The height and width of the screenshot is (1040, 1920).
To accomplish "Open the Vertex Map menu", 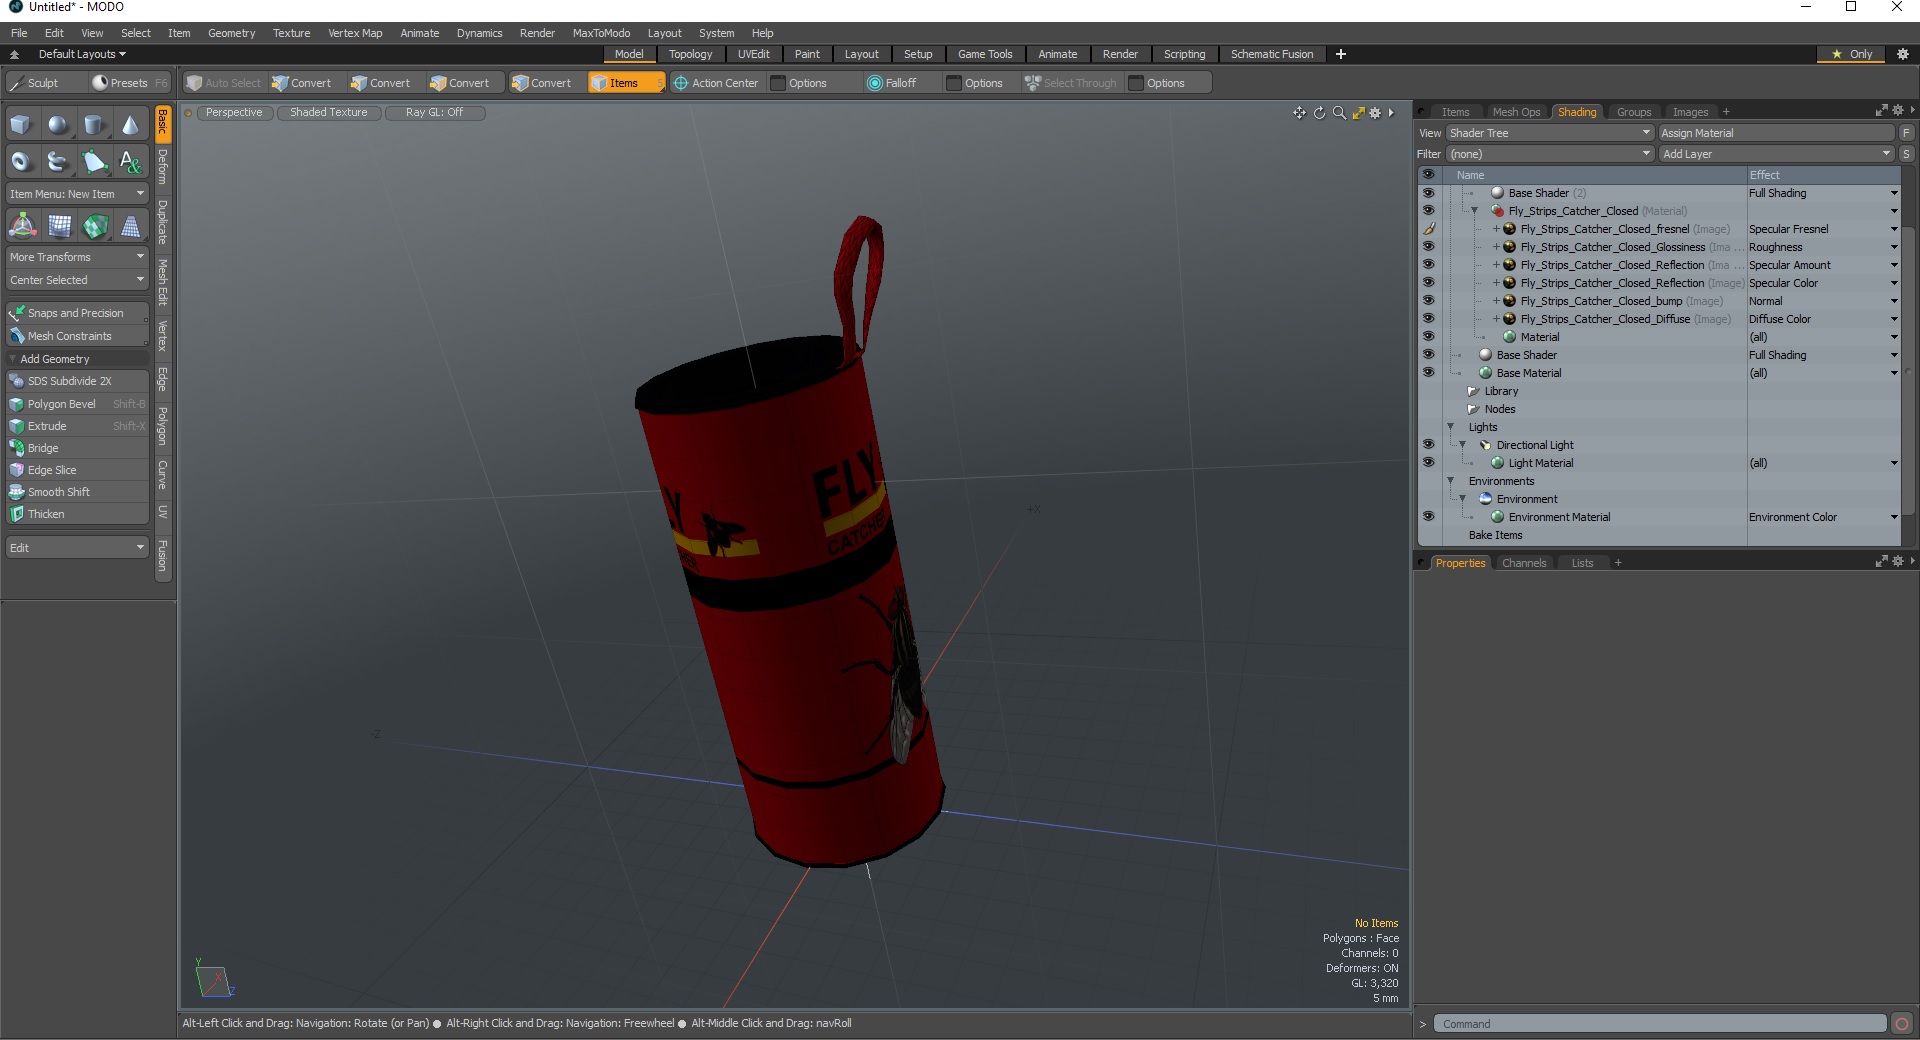I will pyautogui.click(x=355, y=33).
